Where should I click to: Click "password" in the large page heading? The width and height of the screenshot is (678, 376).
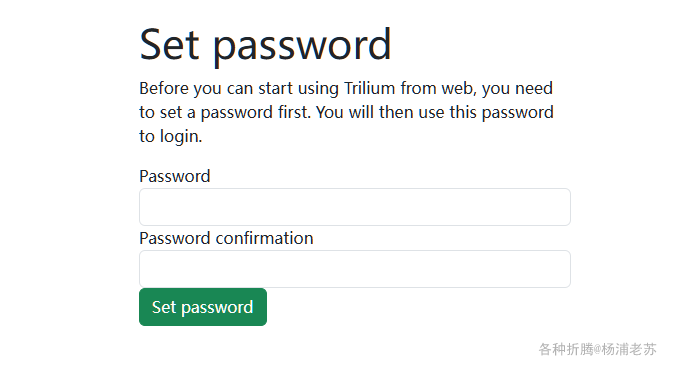click(302, 47)
